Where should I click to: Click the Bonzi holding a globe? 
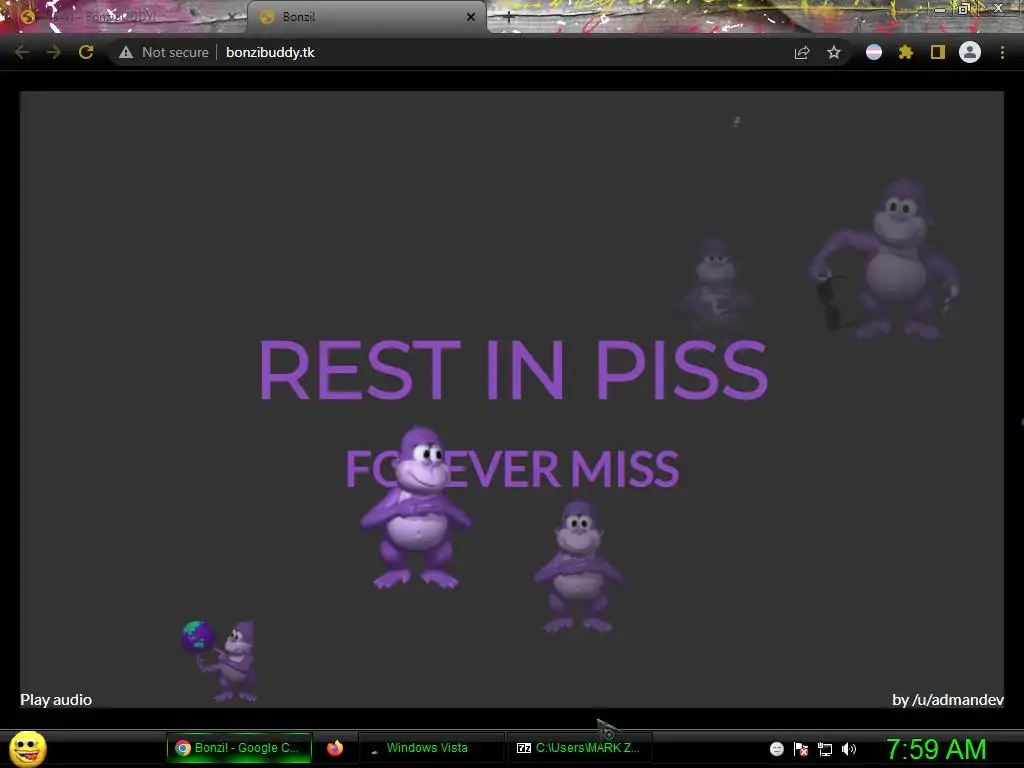tap(220, 660)
